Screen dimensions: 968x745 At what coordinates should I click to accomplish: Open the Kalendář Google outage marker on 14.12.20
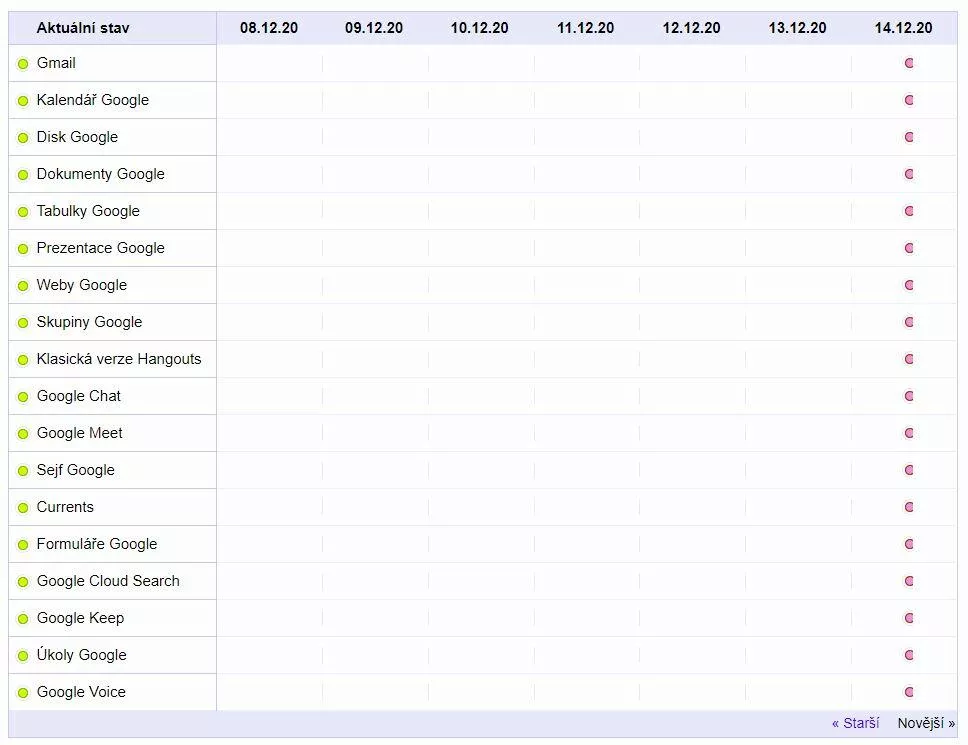click(x=909, y=100)
